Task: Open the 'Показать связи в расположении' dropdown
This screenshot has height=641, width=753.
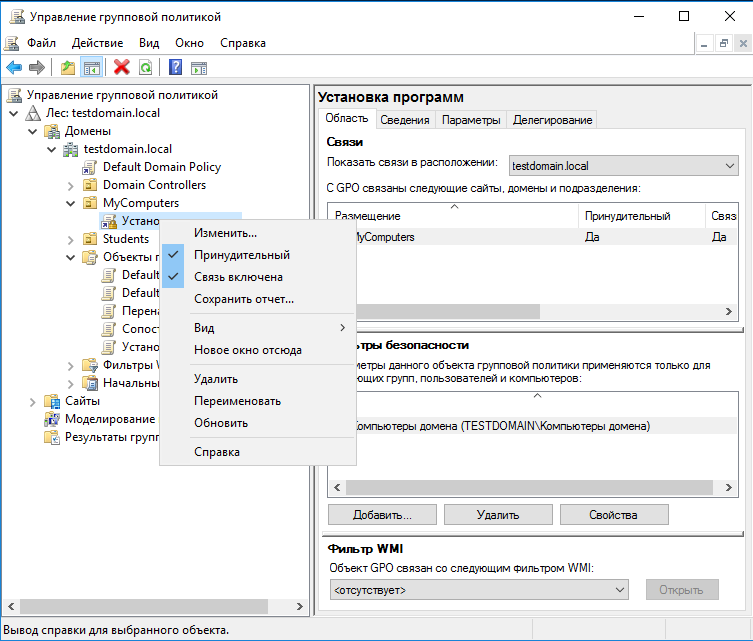Action: click(622, 164)
